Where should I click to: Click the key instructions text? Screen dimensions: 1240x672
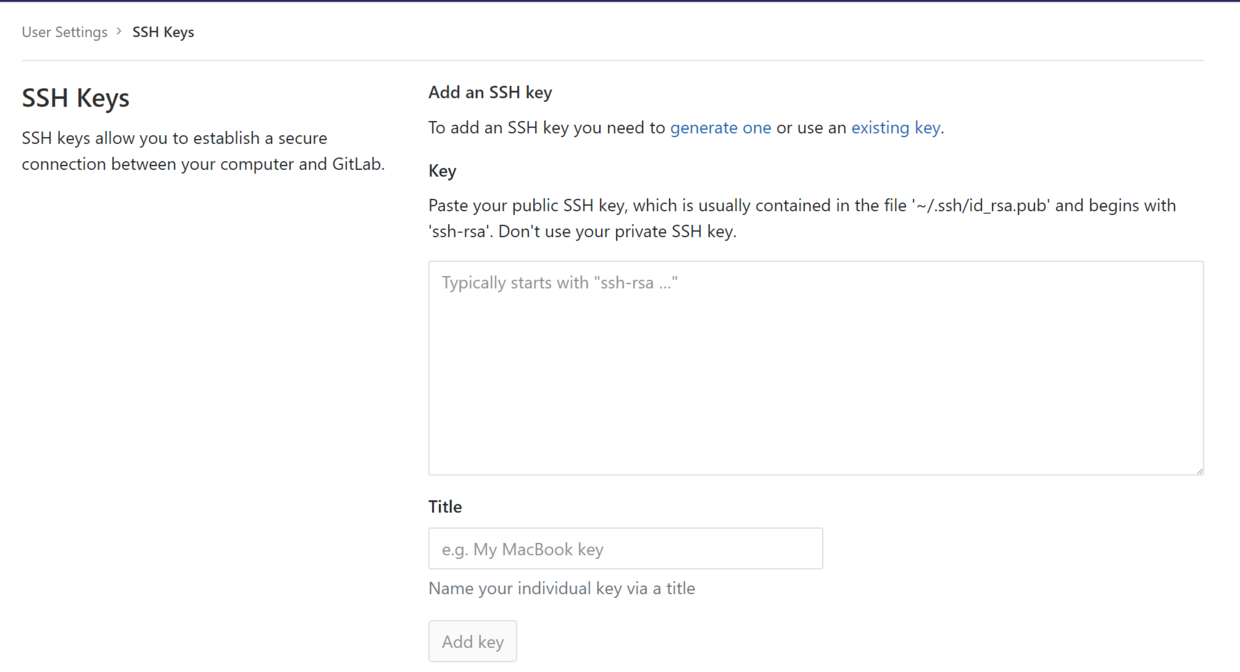tap(800, 217)
